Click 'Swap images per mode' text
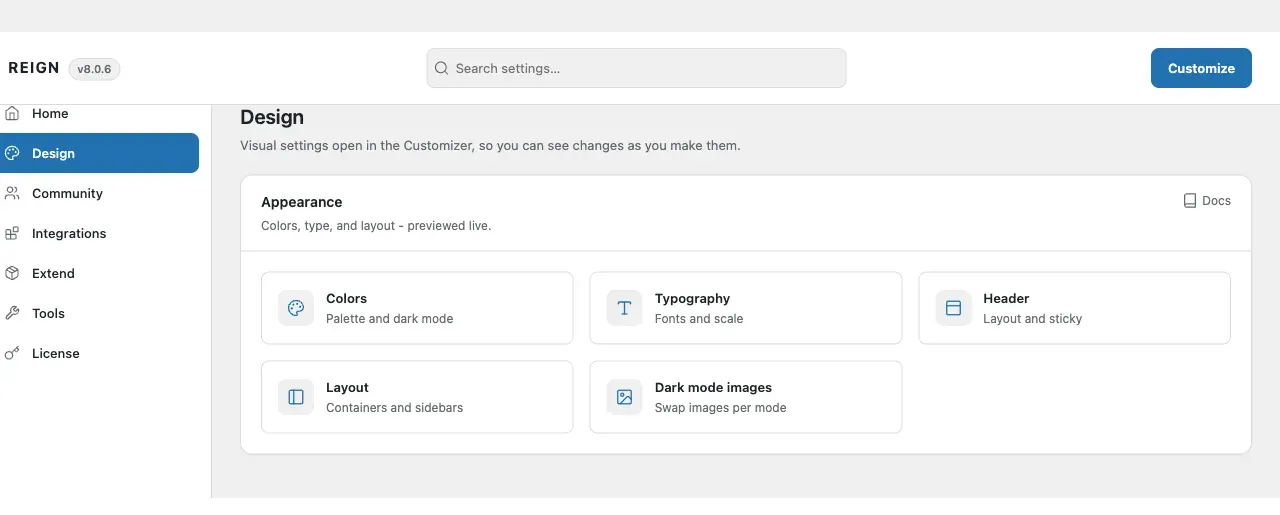 (720, 408)
